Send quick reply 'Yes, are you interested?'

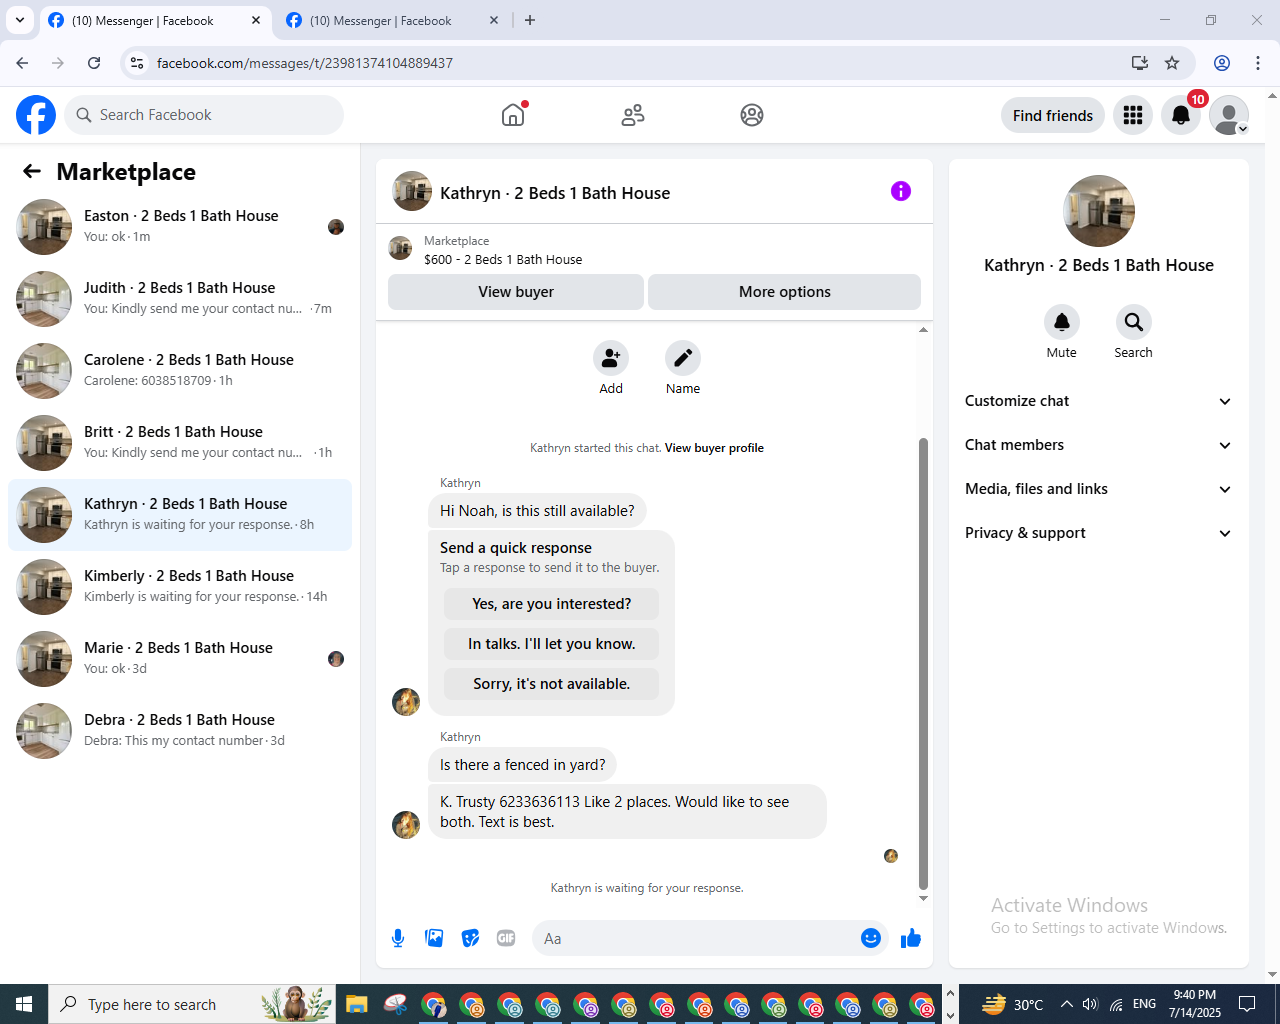tap(551, 604)
